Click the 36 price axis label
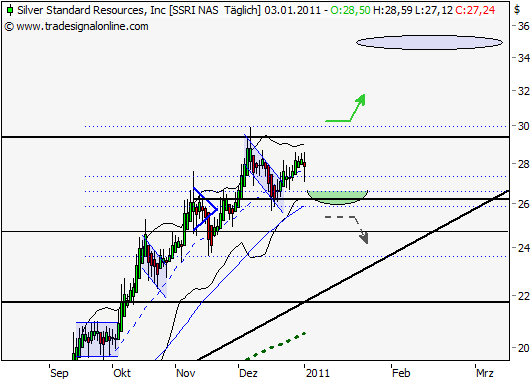 [x=524, y=26]
